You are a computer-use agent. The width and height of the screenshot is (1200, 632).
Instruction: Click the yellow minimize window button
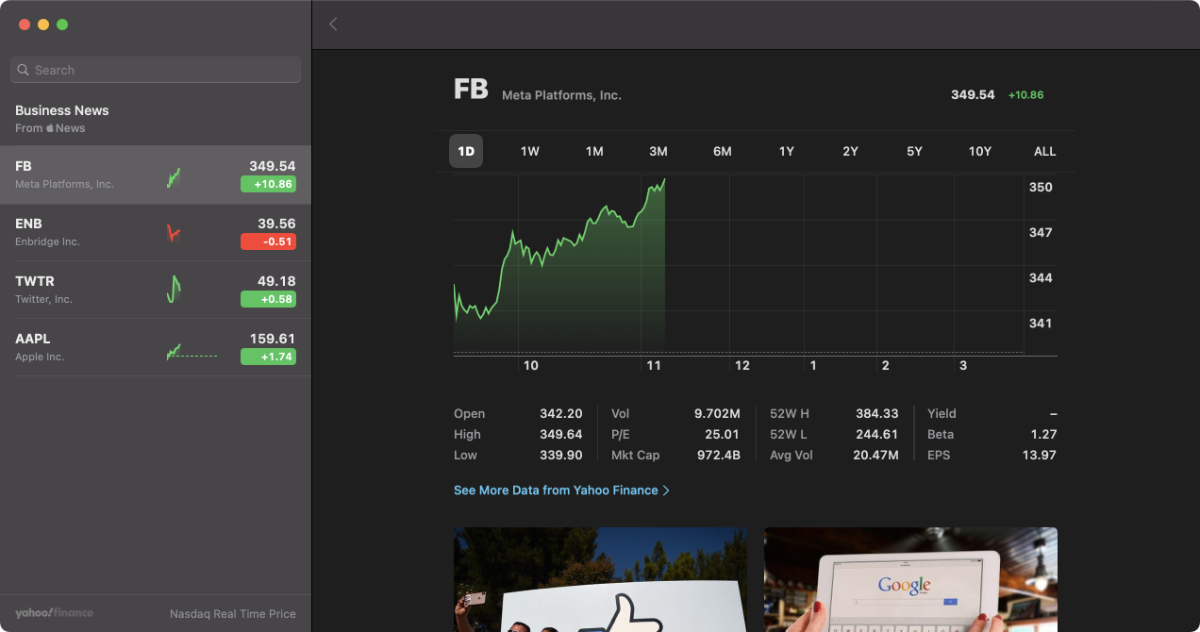click(x=43, y=24)
